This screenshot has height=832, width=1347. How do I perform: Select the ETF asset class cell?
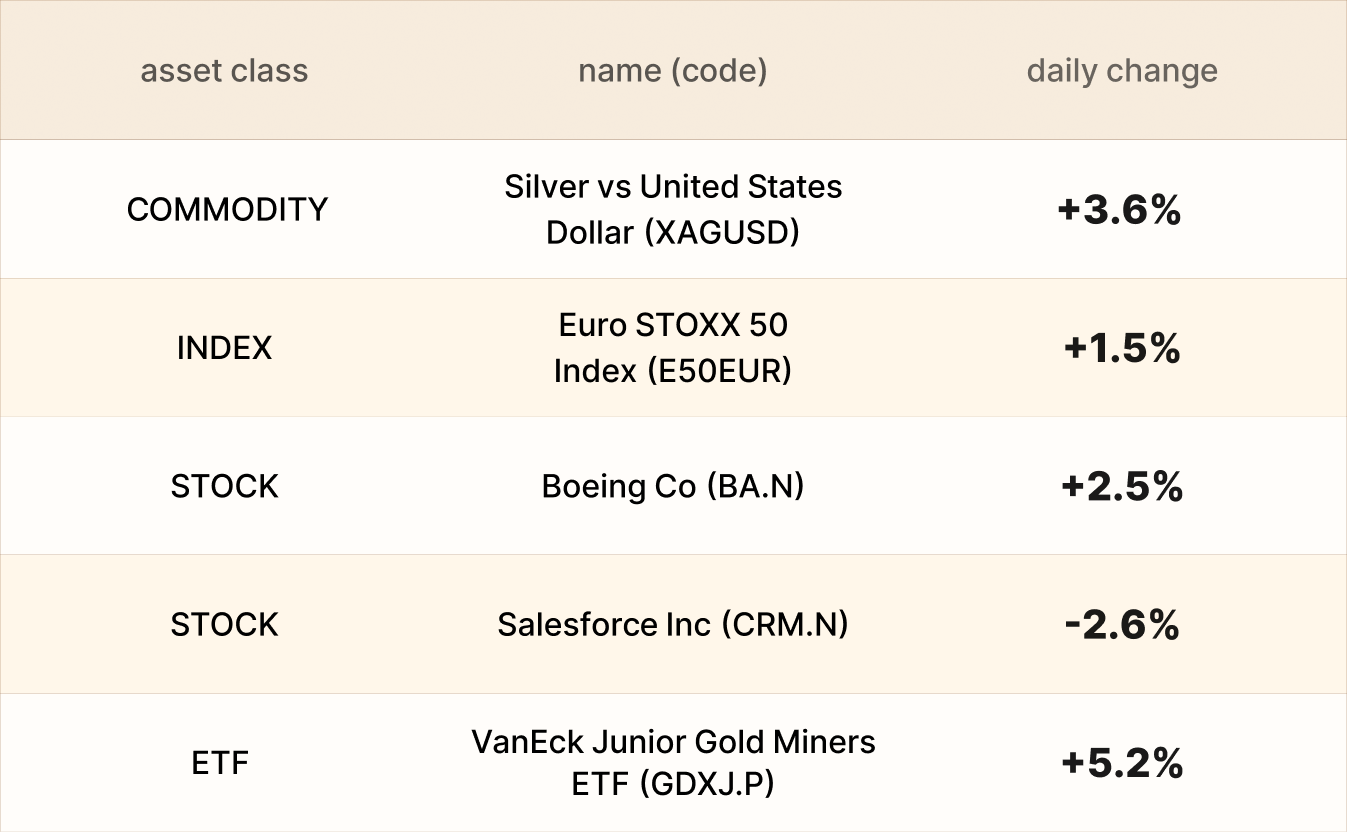click(220, 763)
